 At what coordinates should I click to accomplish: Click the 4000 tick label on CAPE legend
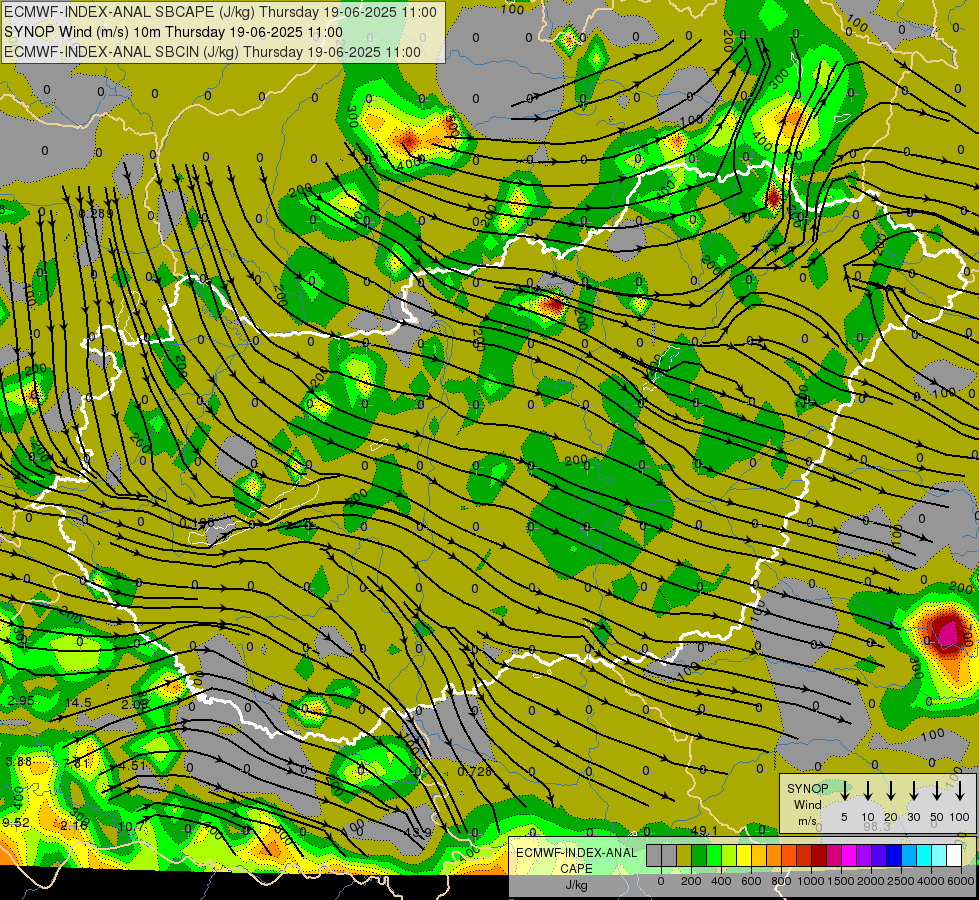(x=931, y=881)
